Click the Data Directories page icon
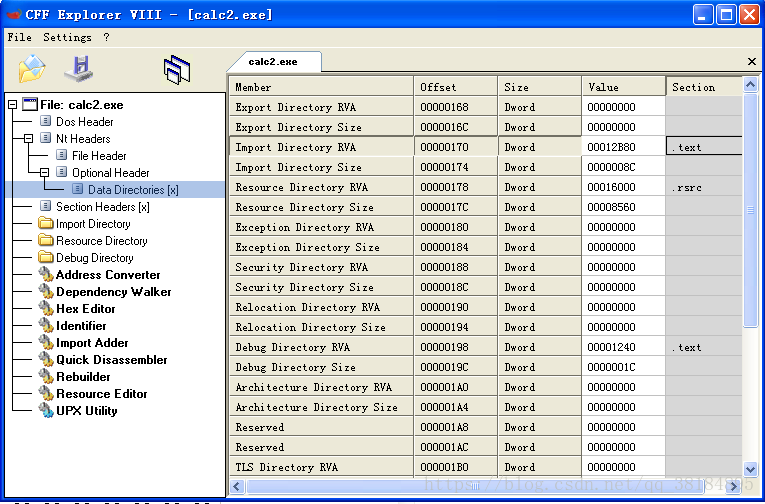765x504 pixels. [78, 189]
